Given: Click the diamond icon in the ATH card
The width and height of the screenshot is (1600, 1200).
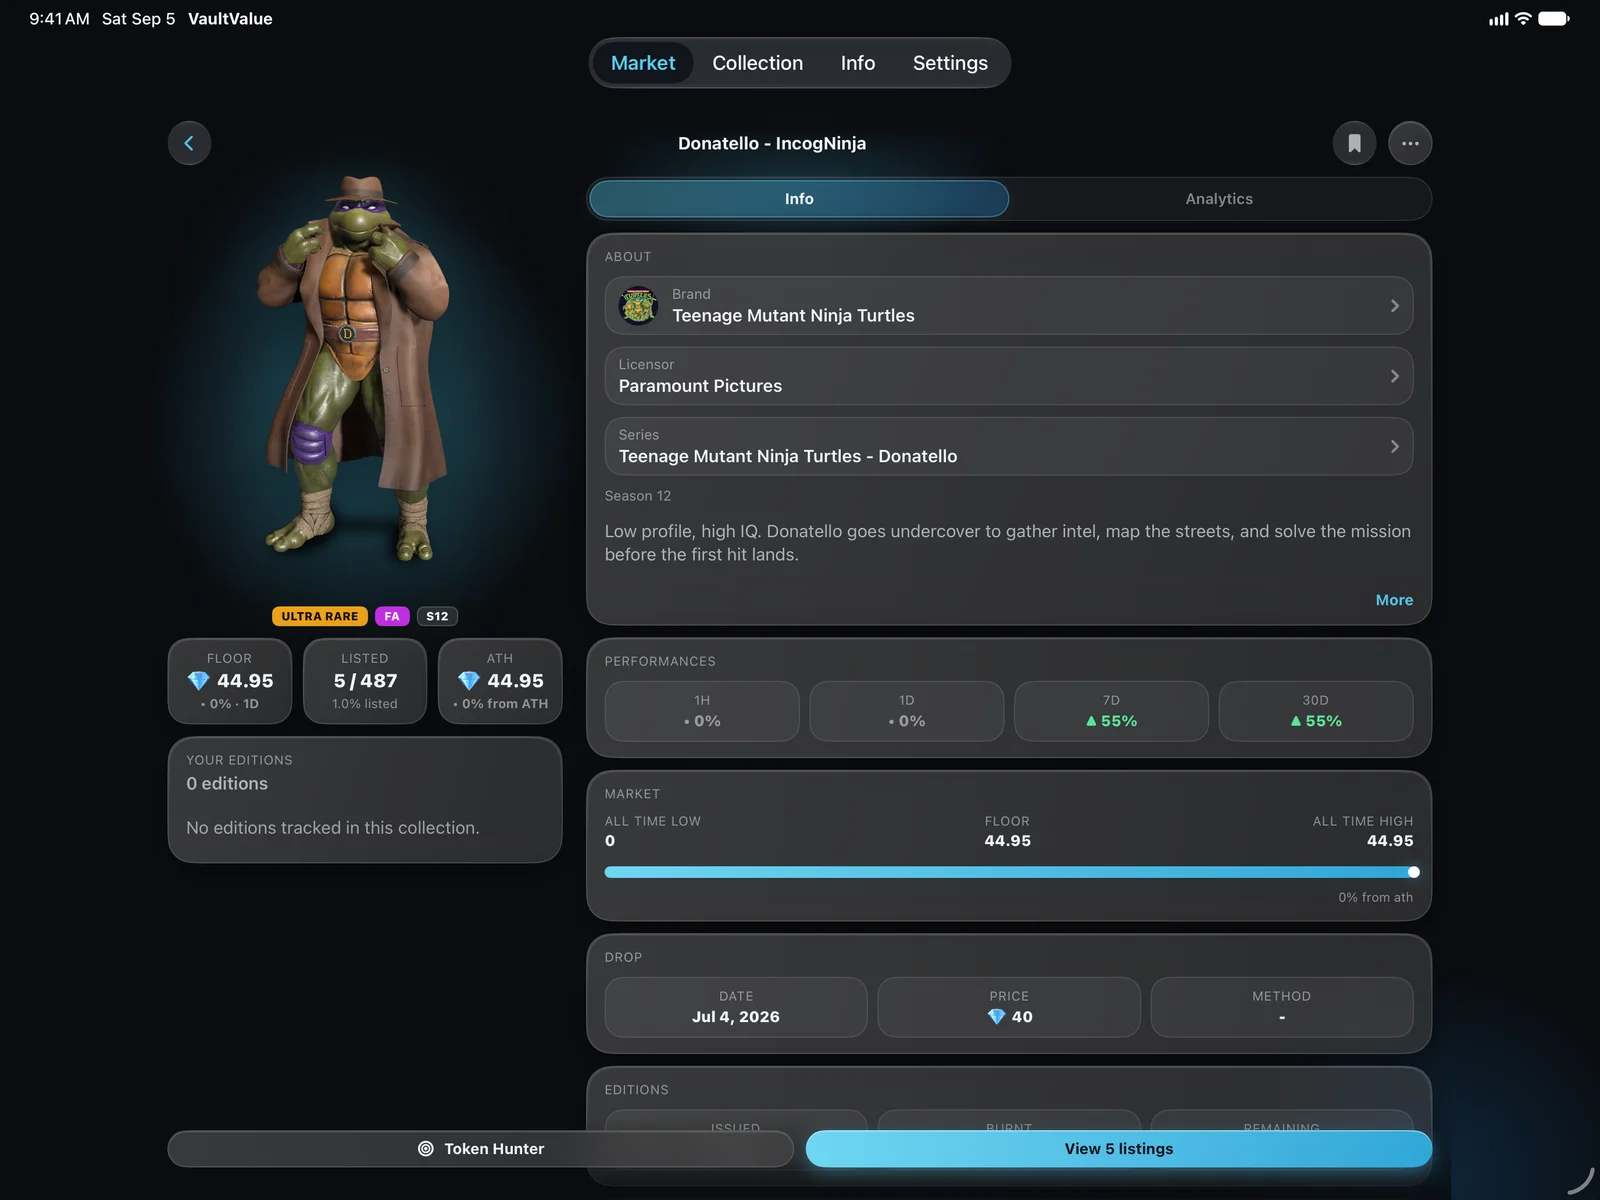Looking at the screenshot, I should point(468,681).
